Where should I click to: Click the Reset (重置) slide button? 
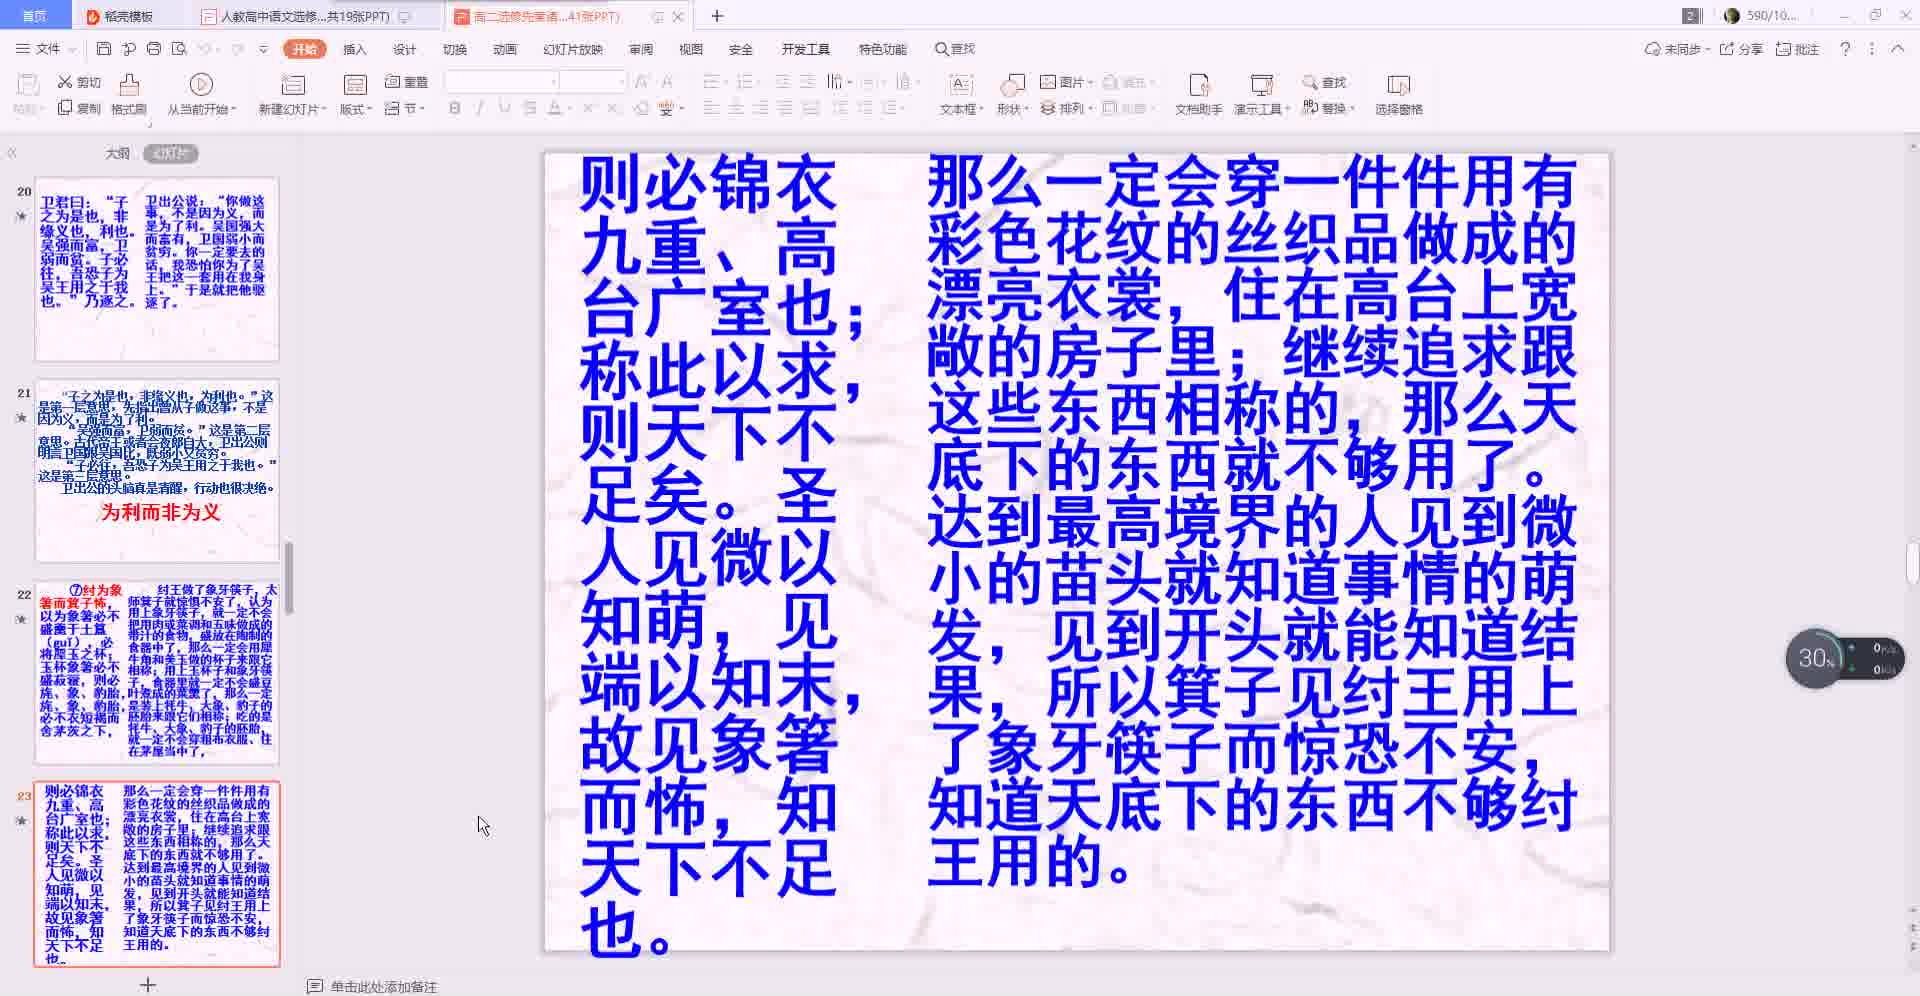coord(406,82)
